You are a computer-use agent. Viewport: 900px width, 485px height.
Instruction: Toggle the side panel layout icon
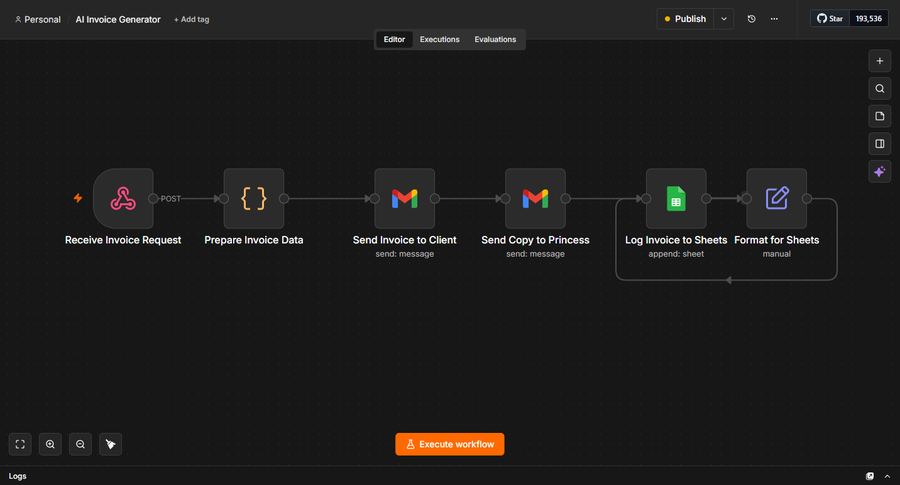(x=879, y=143)
